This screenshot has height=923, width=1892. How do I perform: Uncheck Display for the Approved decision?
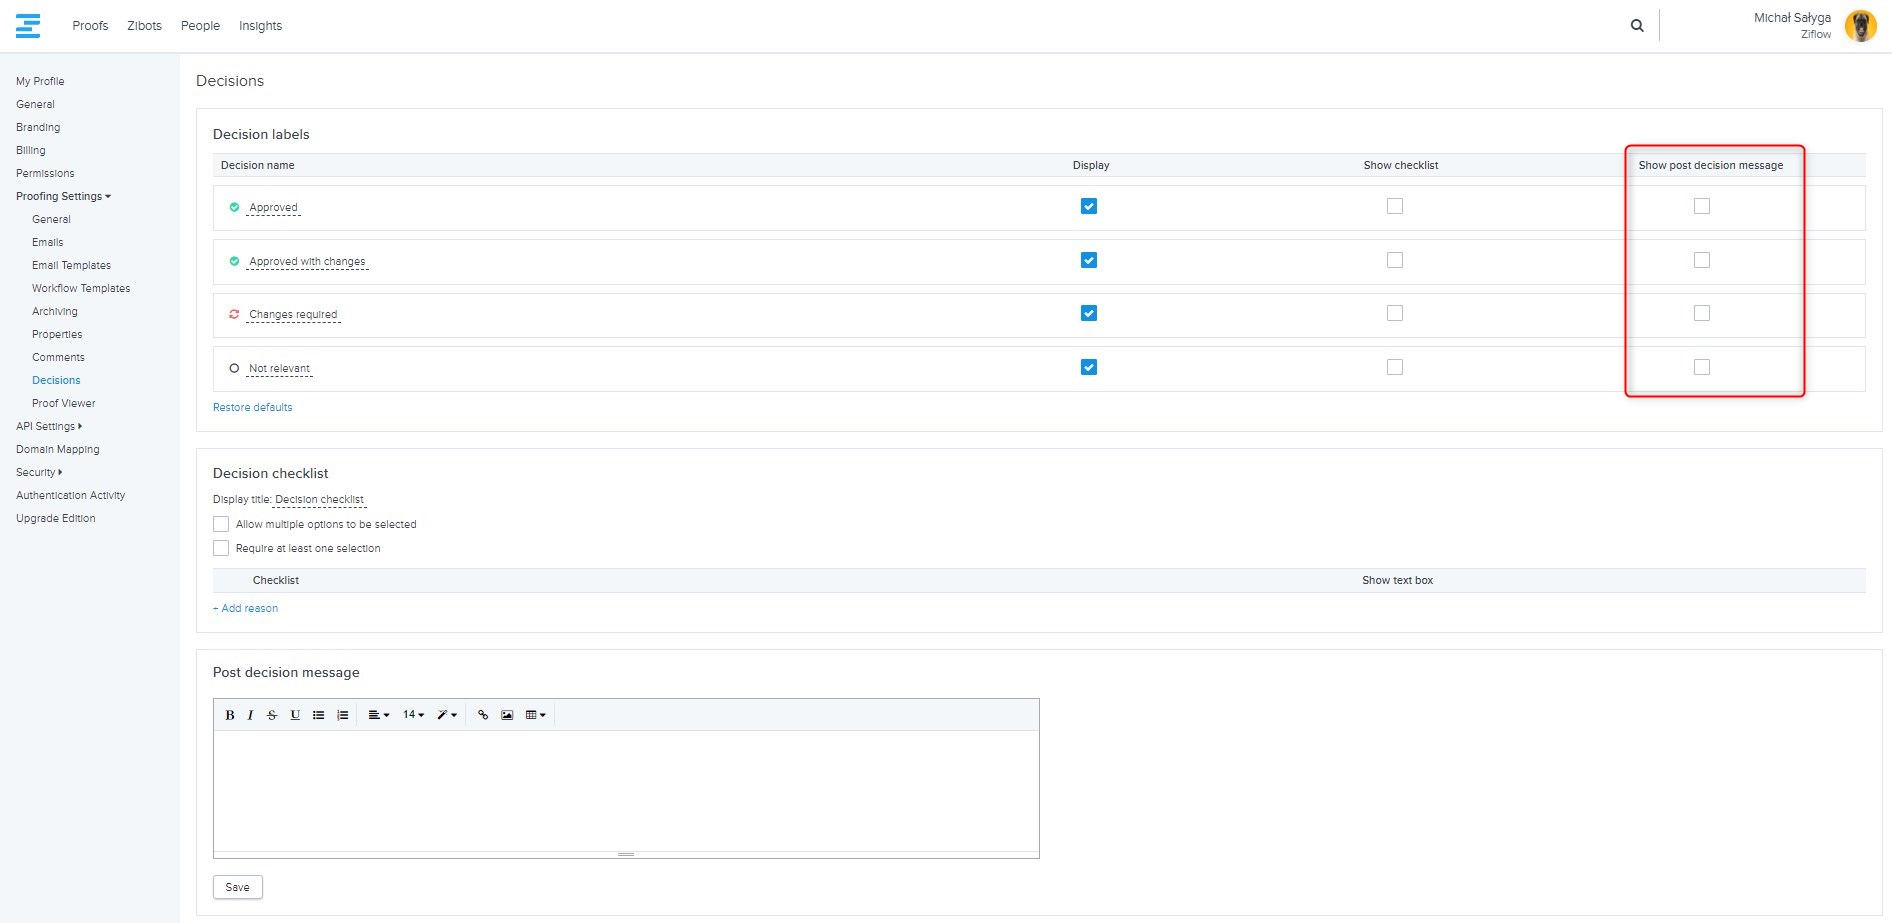tap(1089, 206)
